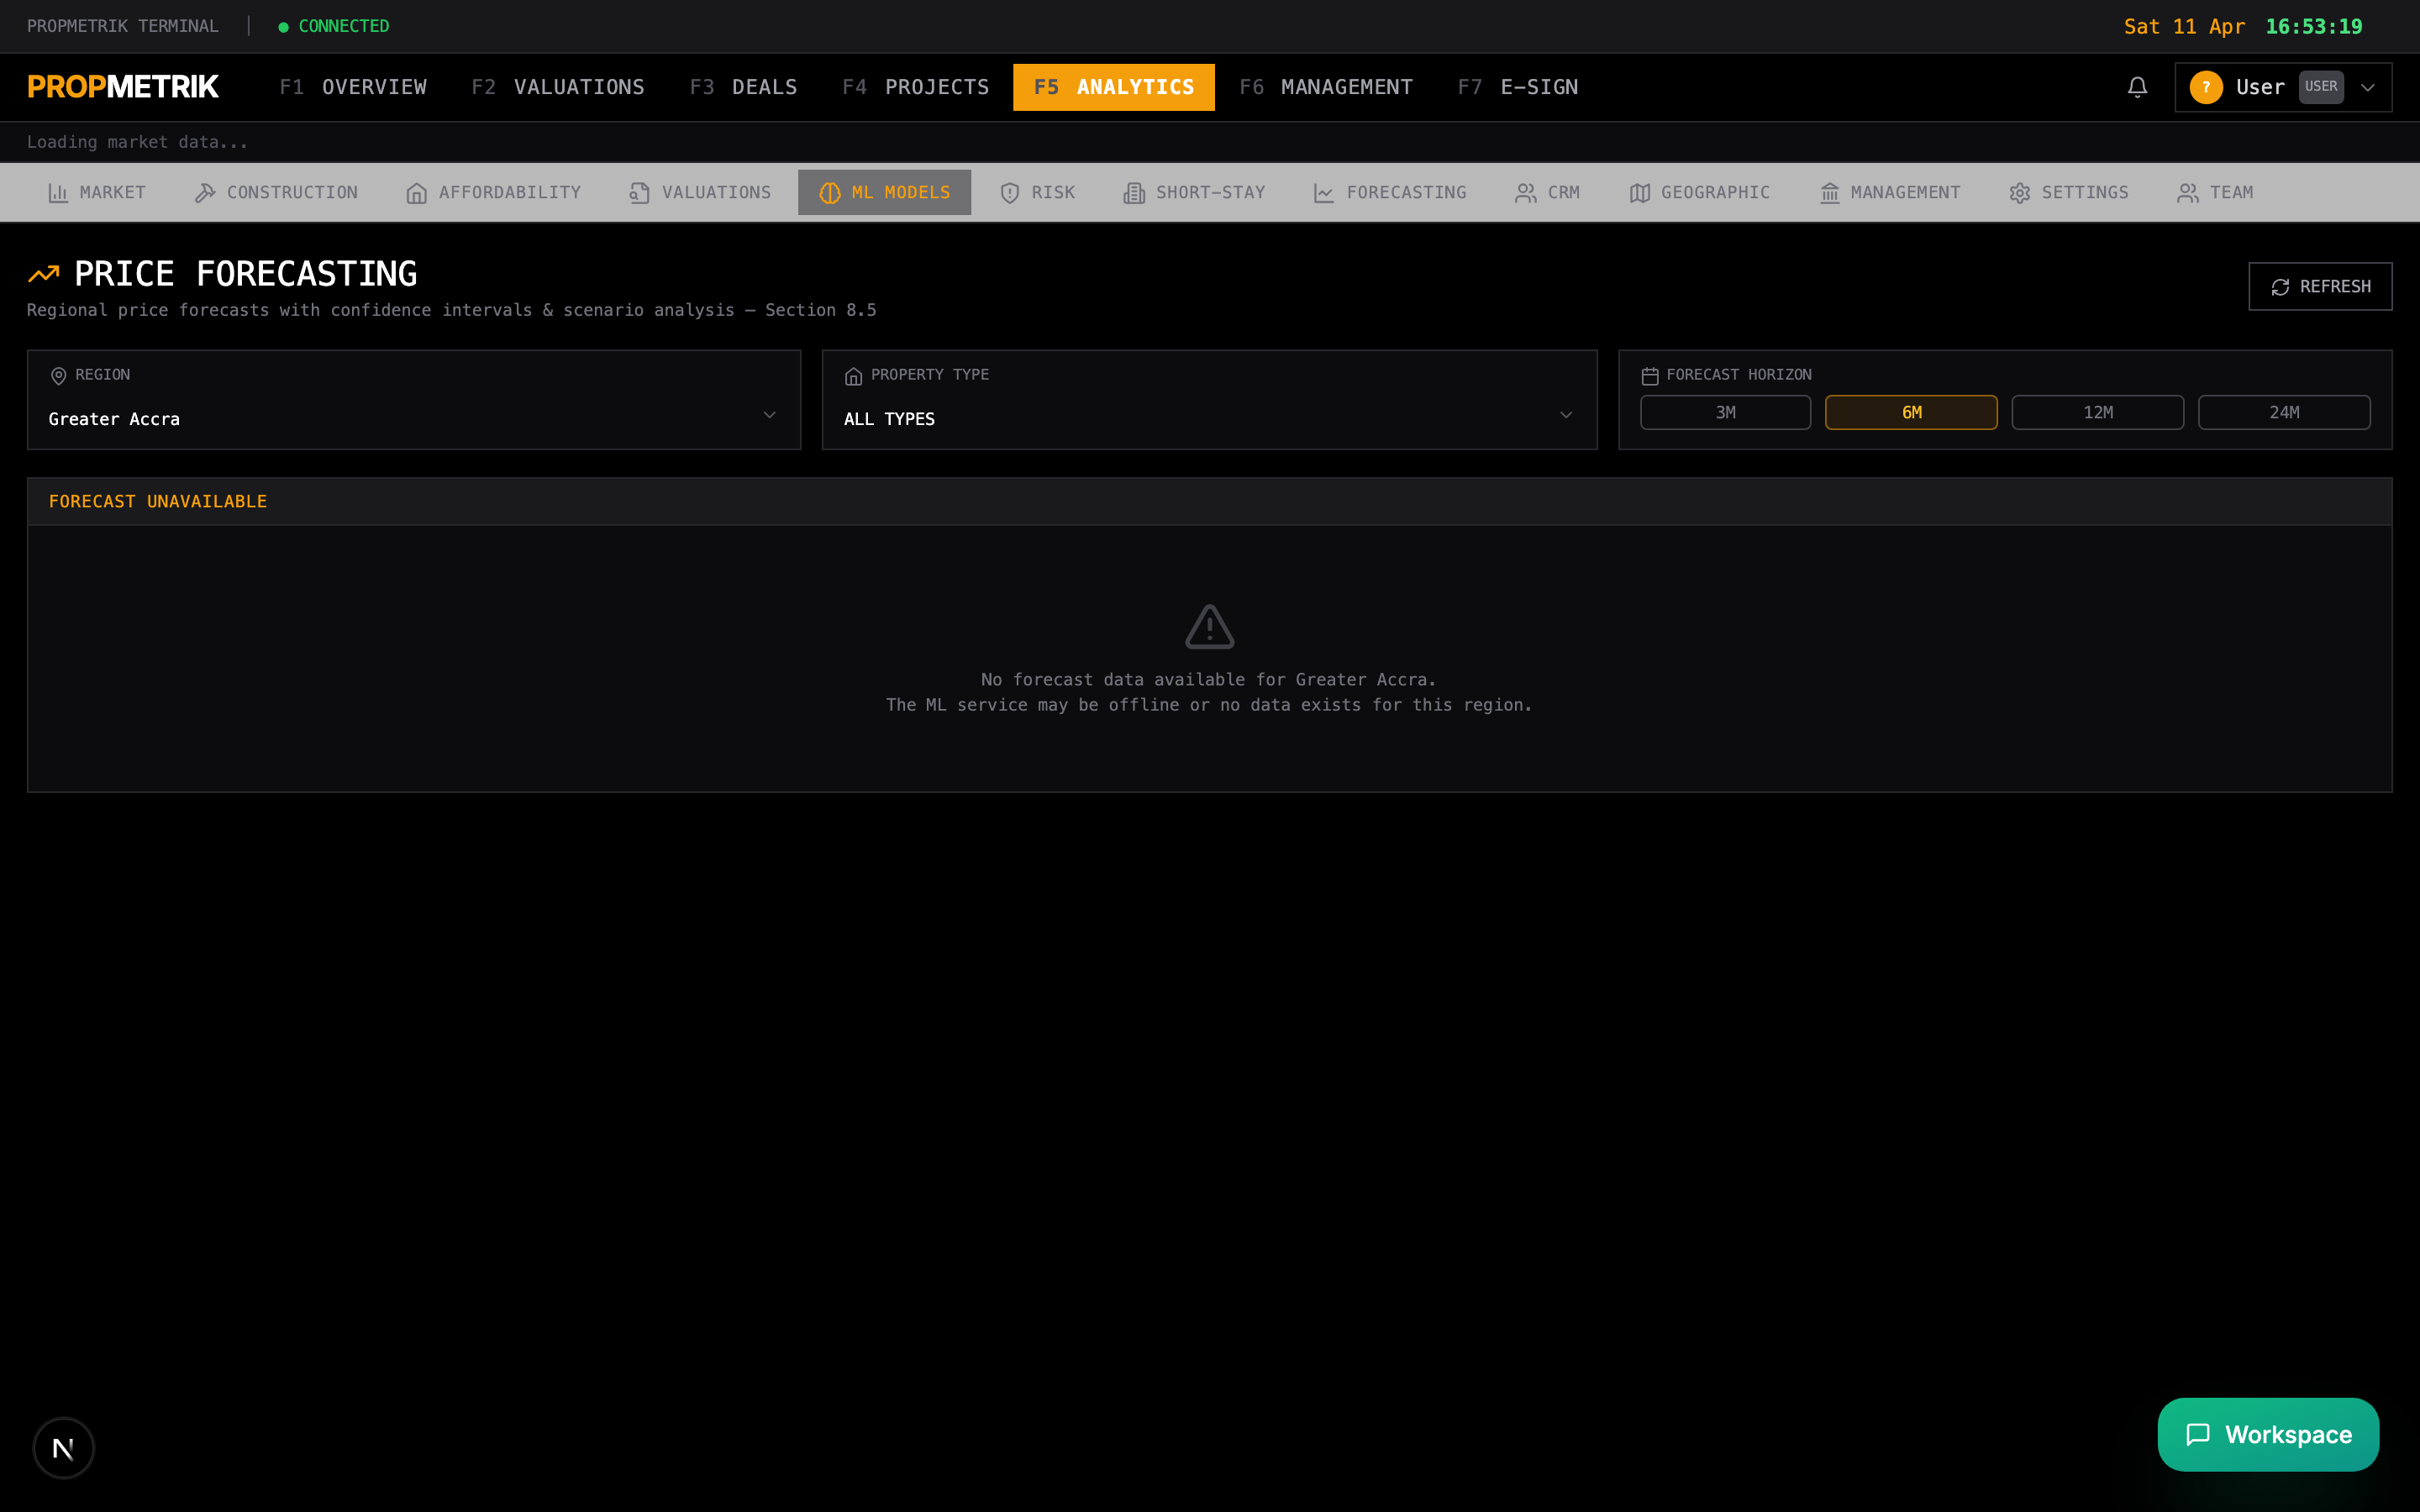Switch to the F3 Deals tab
This screenshot has width=2420, height=1512.
[743, 87]
